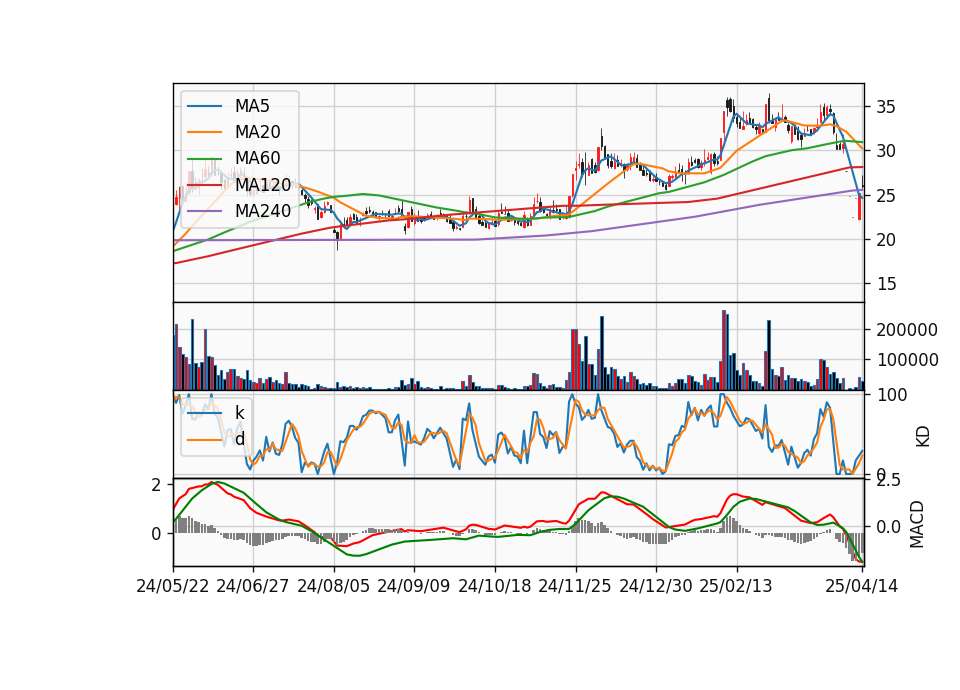
Task: Click the 15 price axis value
Action: click(886, 284)
